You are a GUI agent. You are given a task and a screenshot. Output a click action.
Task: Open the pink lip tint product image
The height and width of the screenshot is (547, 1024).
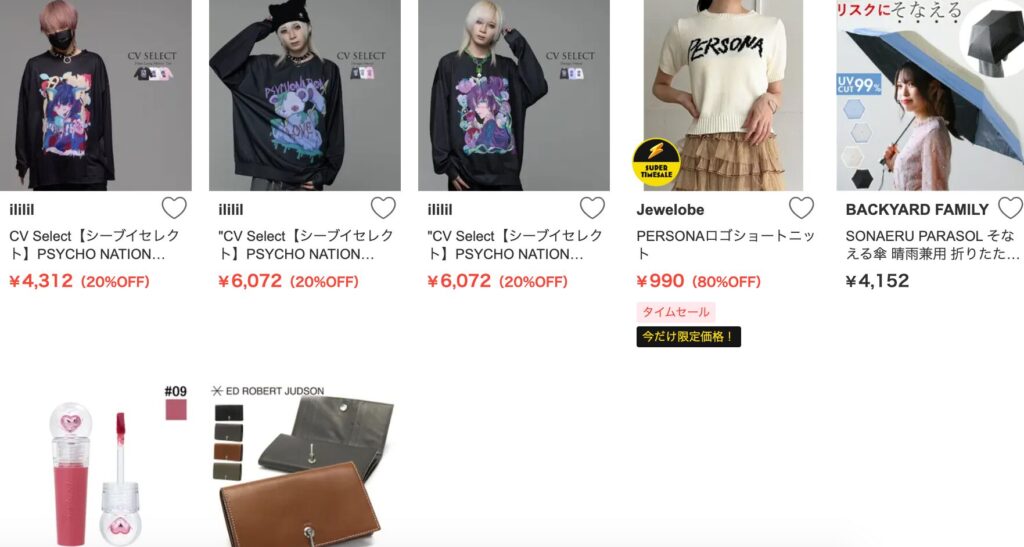pos(96,465)
